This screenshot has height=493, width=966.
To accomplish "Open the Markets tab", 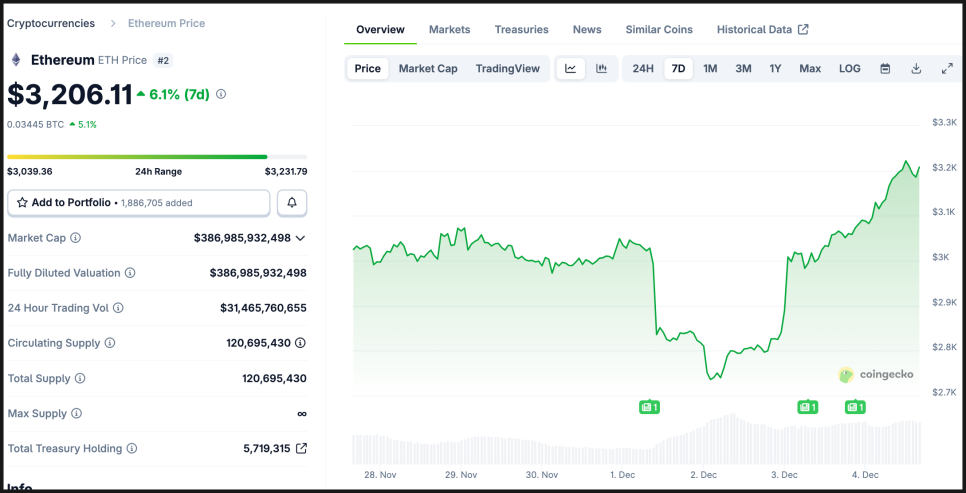I will pos(449,30).
